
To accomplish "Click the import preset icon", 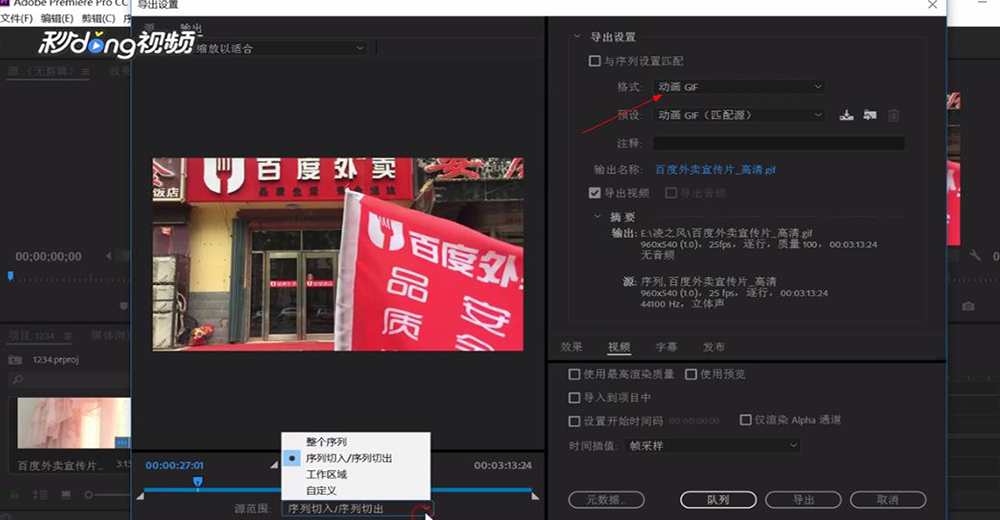I will (870, 115).
